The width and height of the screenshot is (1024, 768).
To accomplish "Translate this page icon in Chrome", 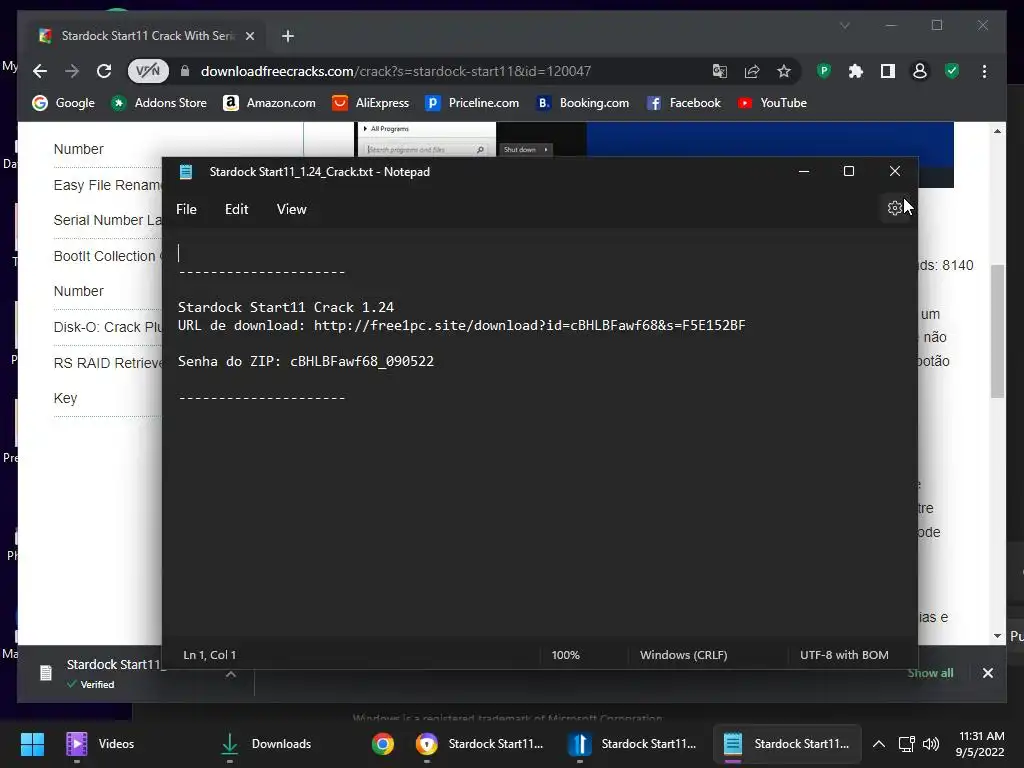I will click(720, 71).
